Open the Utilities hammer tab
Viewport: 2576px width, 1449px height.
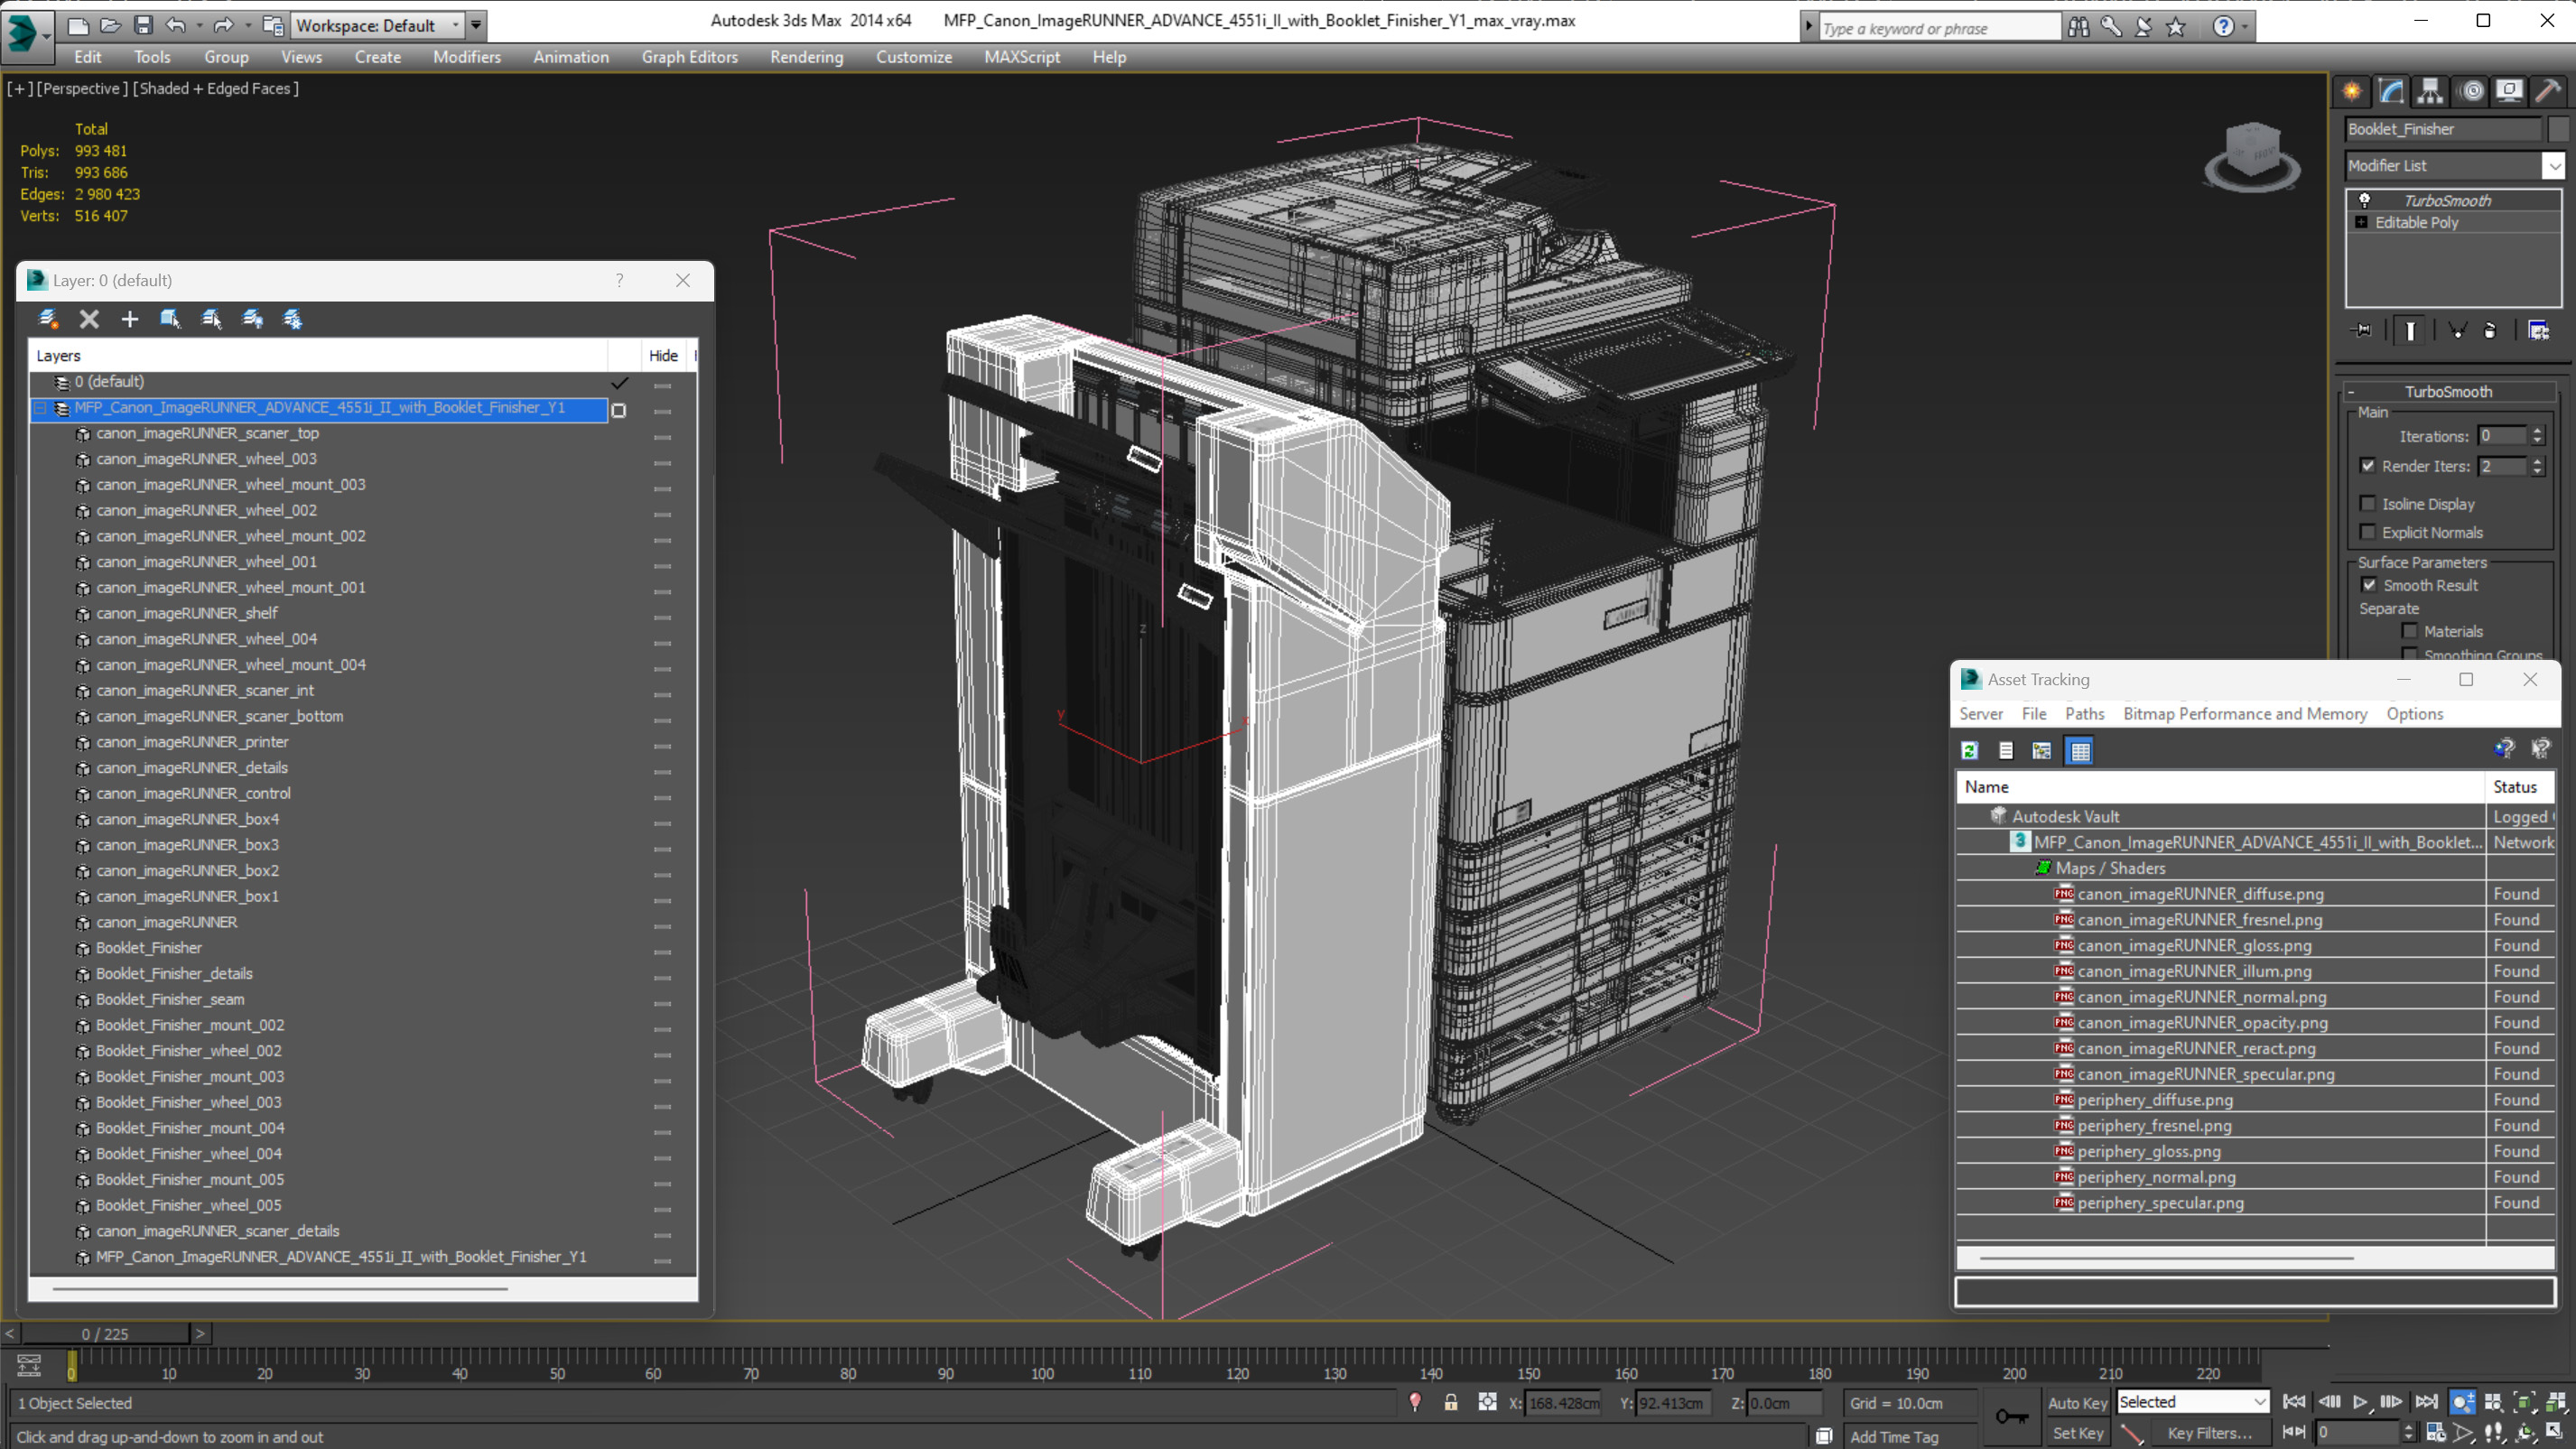(x=2548, y=91)
